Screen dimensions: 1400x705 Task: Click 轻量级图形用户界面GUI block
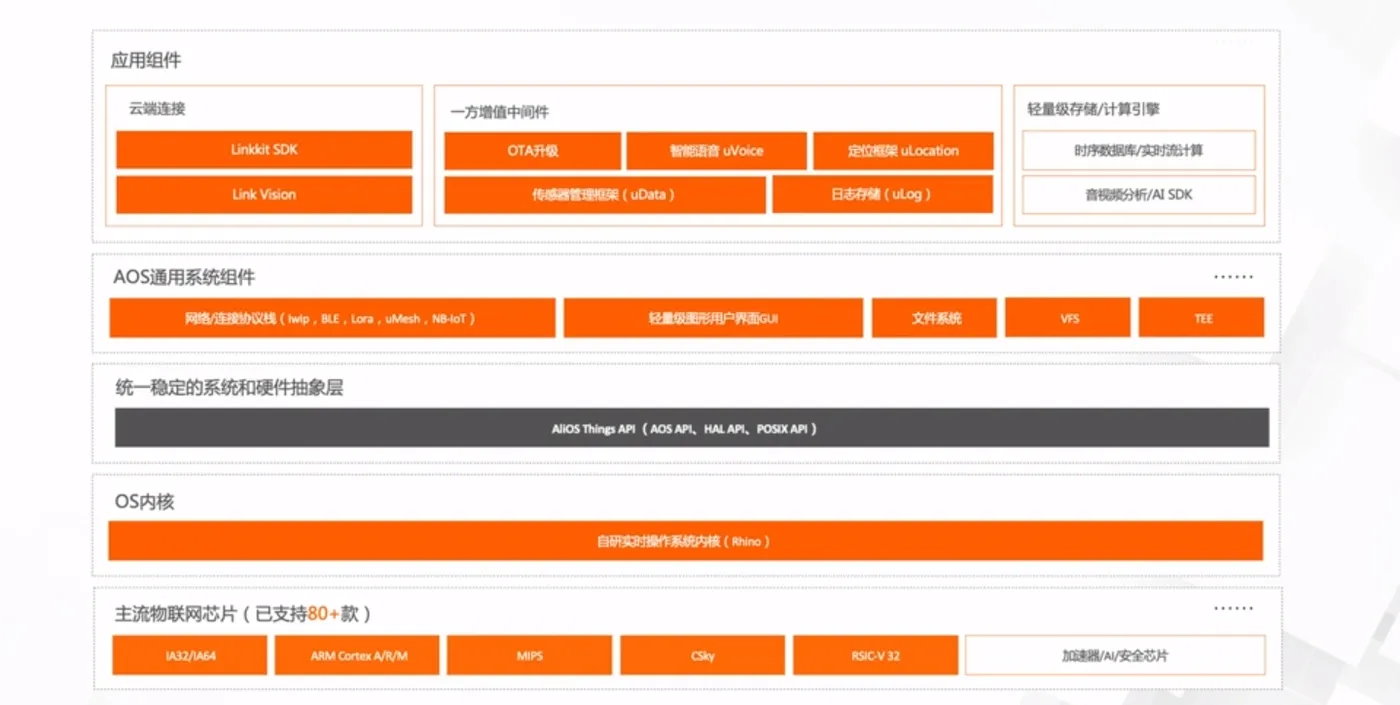click(713, 318)
